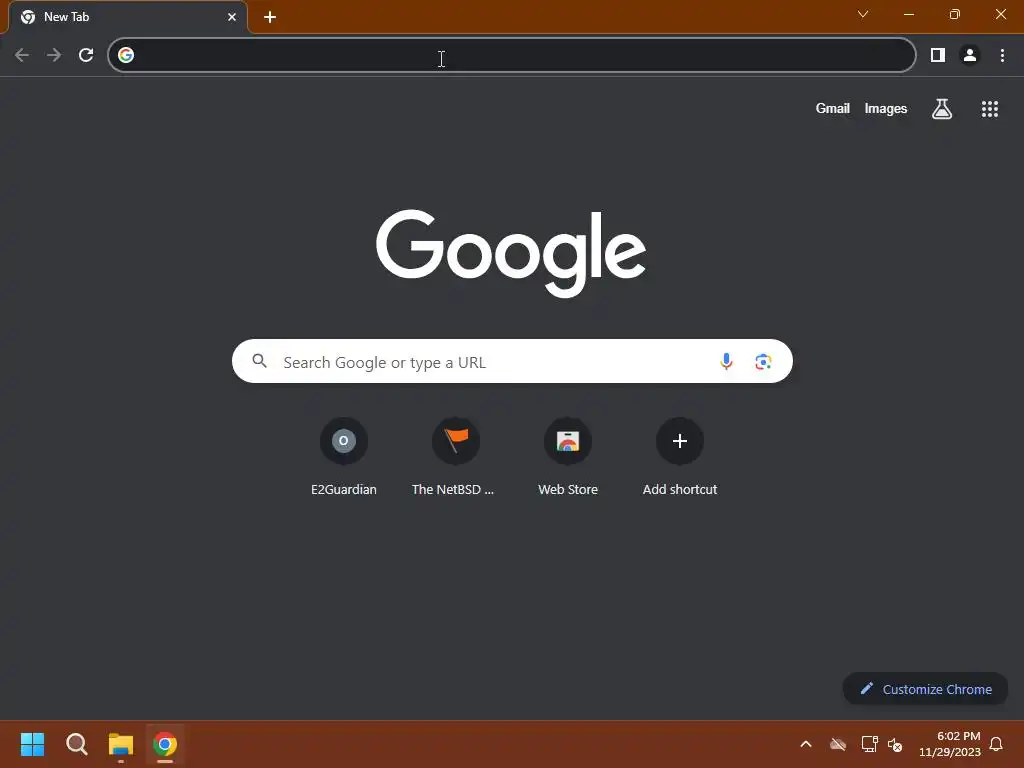Minimize the Chrome window

[x=908, y=14]
